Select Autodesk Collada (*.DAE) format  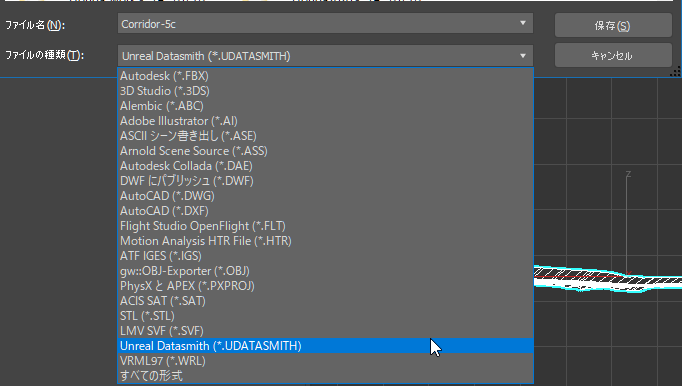pyautogui.click(x=325, y=166)
